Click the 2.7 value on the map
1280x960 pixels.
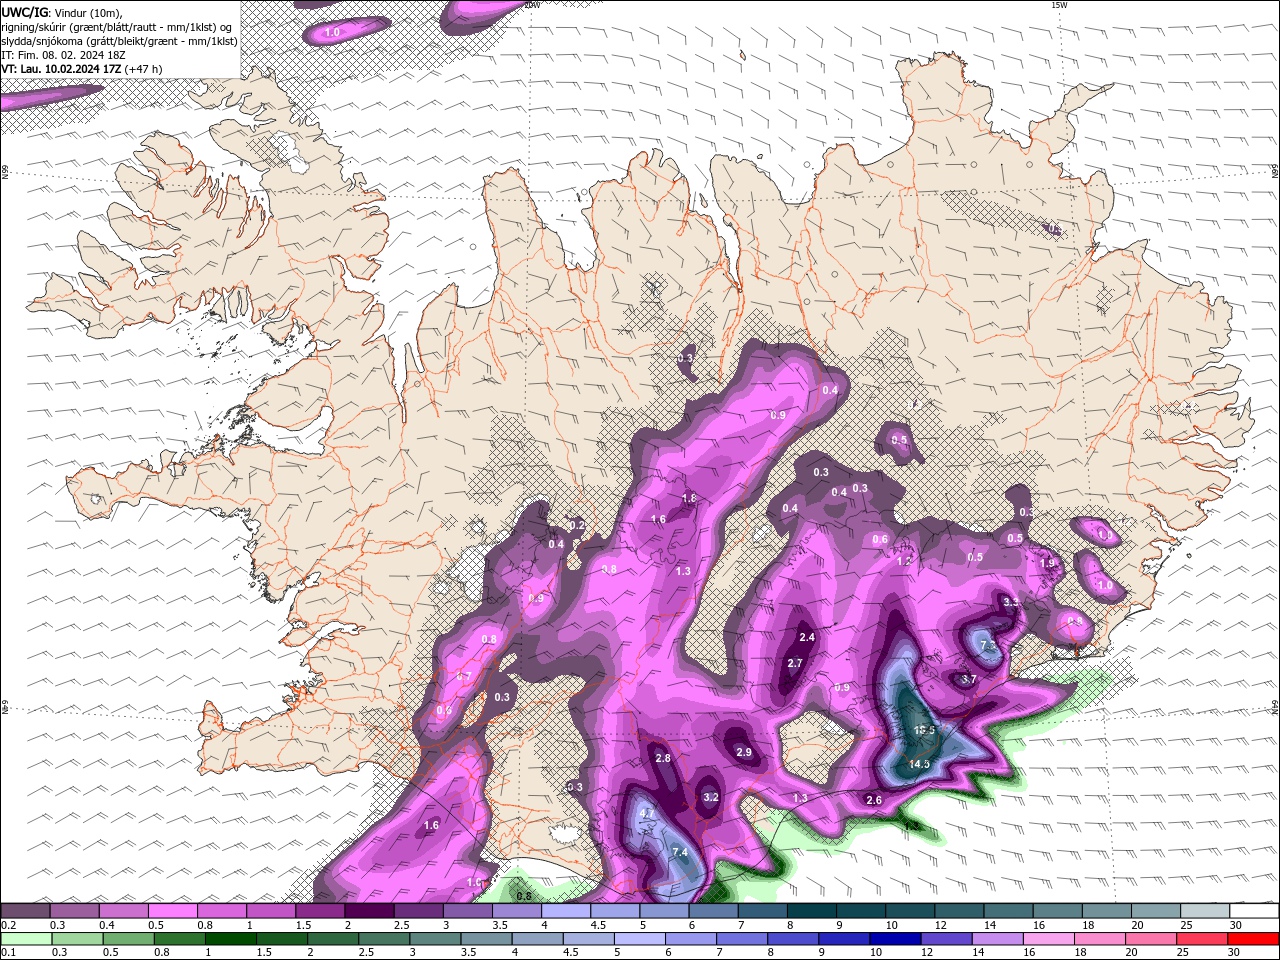pos(795,663)
